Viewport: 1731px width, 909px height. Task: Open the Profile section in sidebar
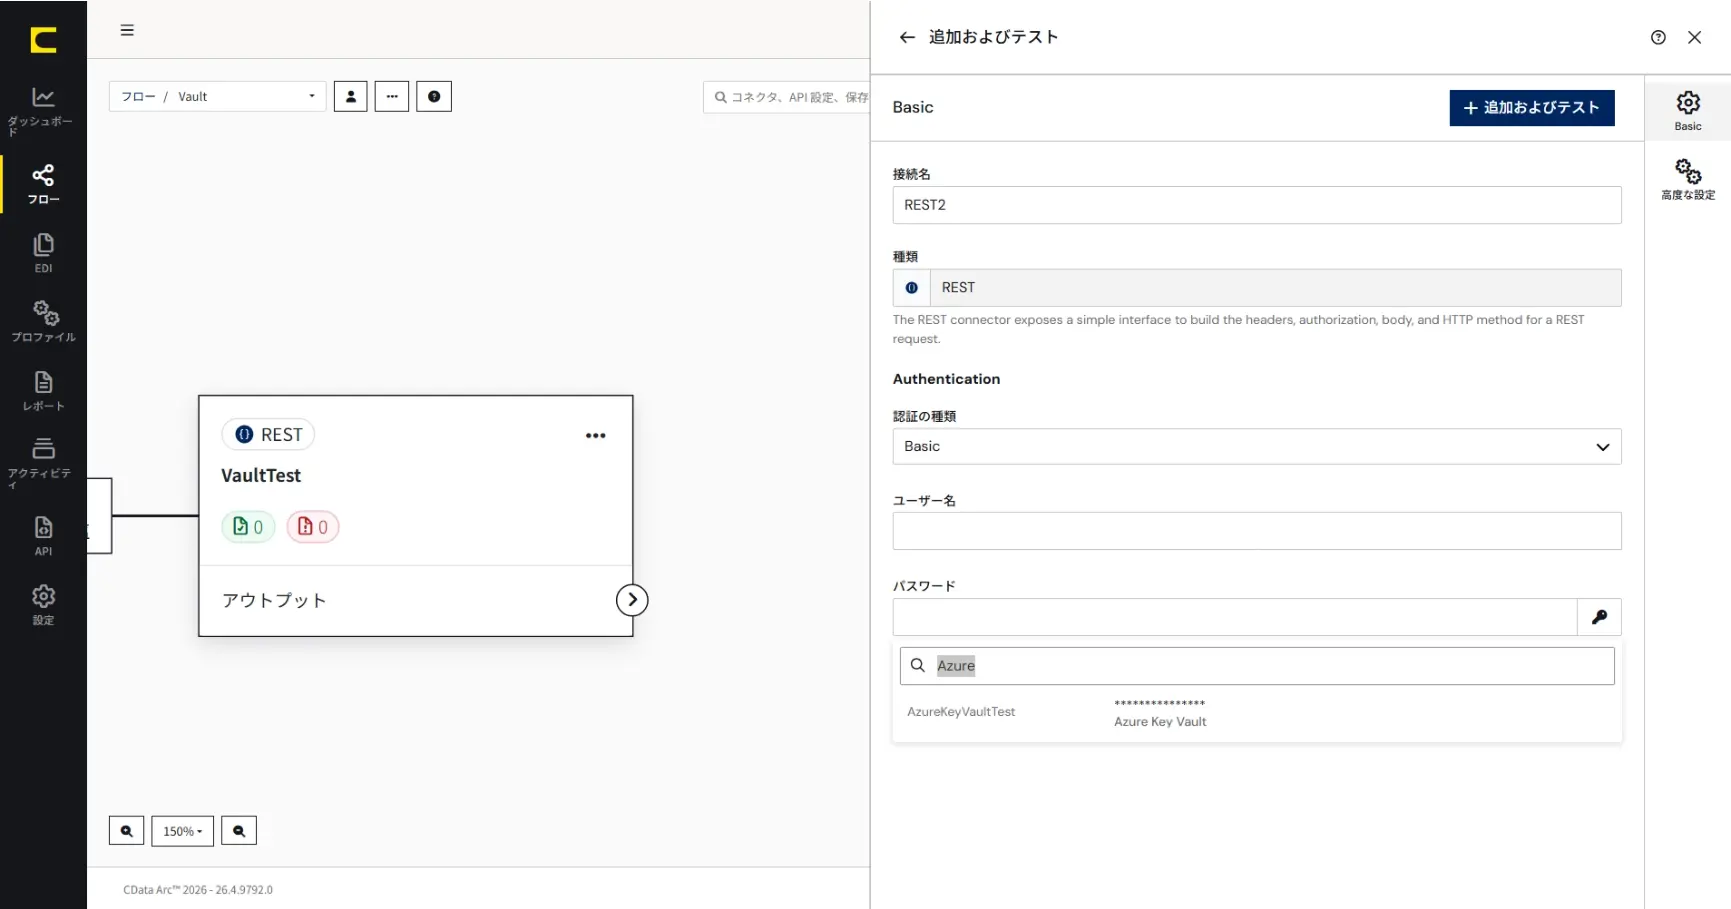pyautogui.click(x=43, y=321)
